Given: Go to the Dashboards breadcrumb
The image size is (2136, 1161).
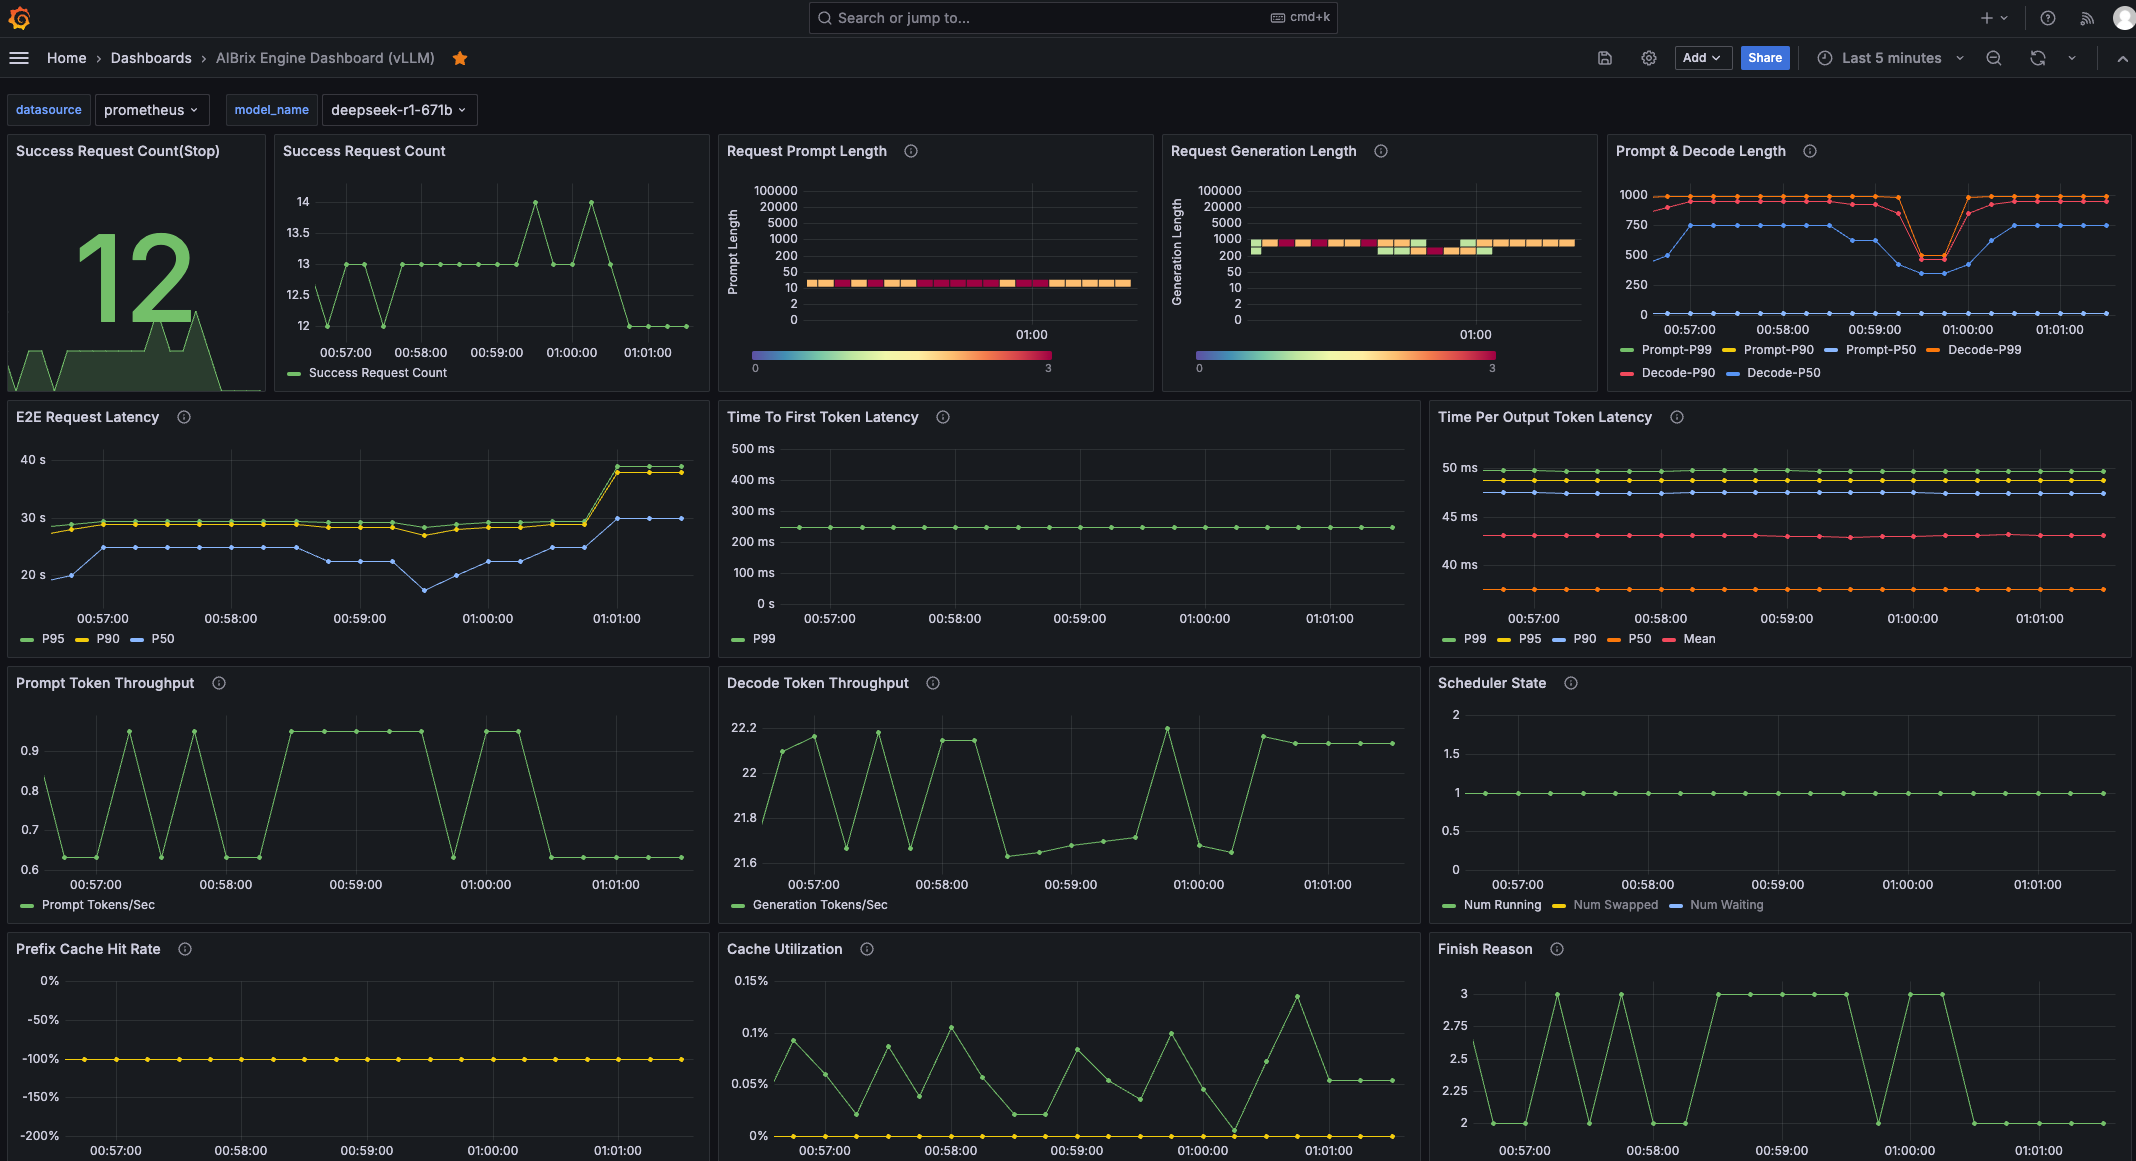Looking at the screenshot, I should point(151,58).
